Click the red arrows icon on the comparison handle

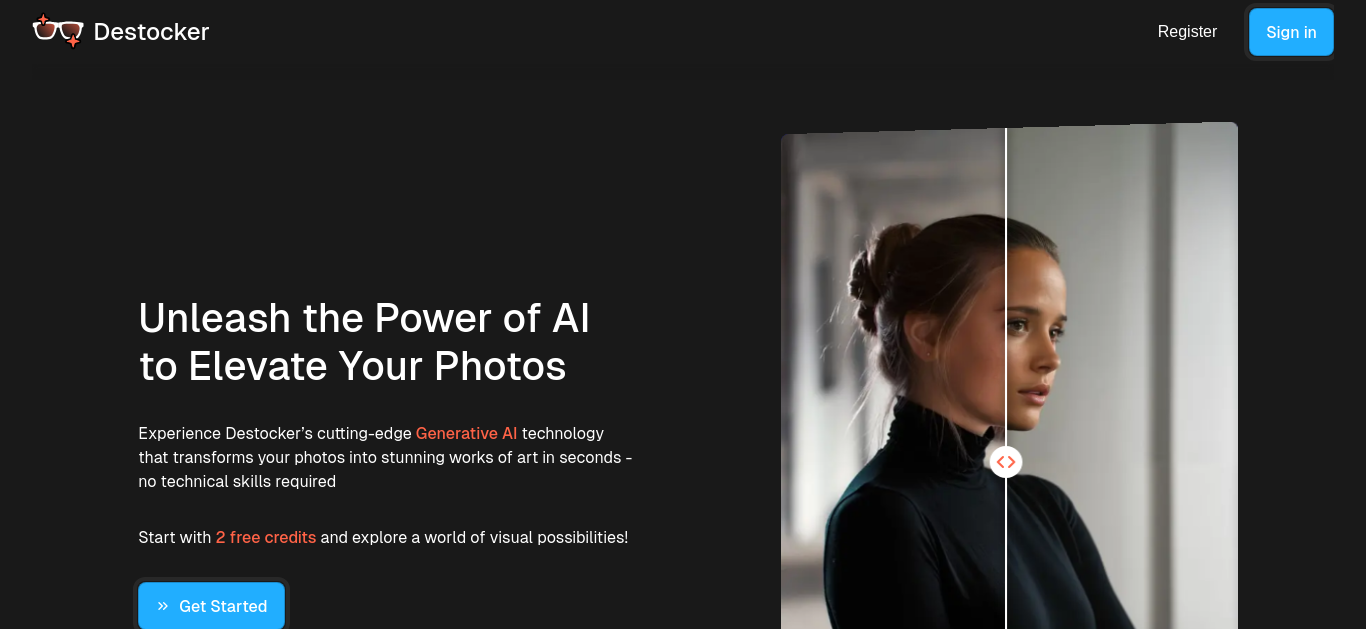click(1006, 462)
